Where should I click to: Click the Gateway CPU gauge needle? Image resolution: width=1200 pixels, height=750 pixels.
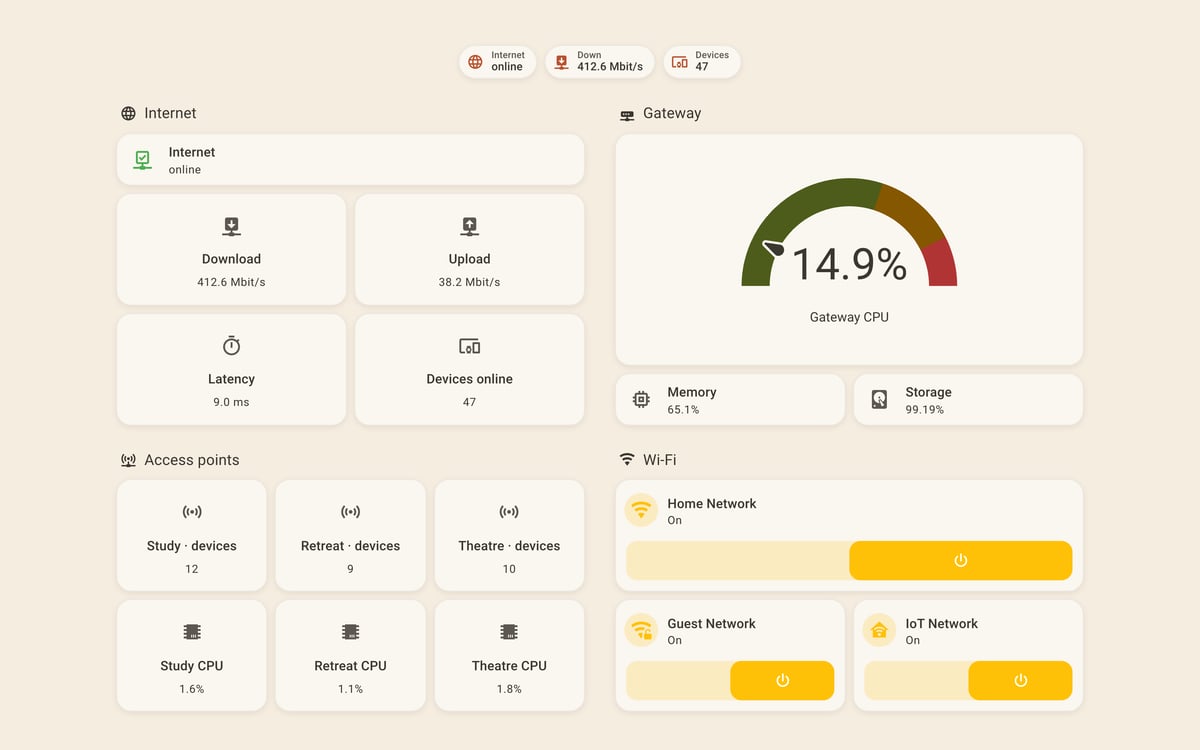[774, 247]
